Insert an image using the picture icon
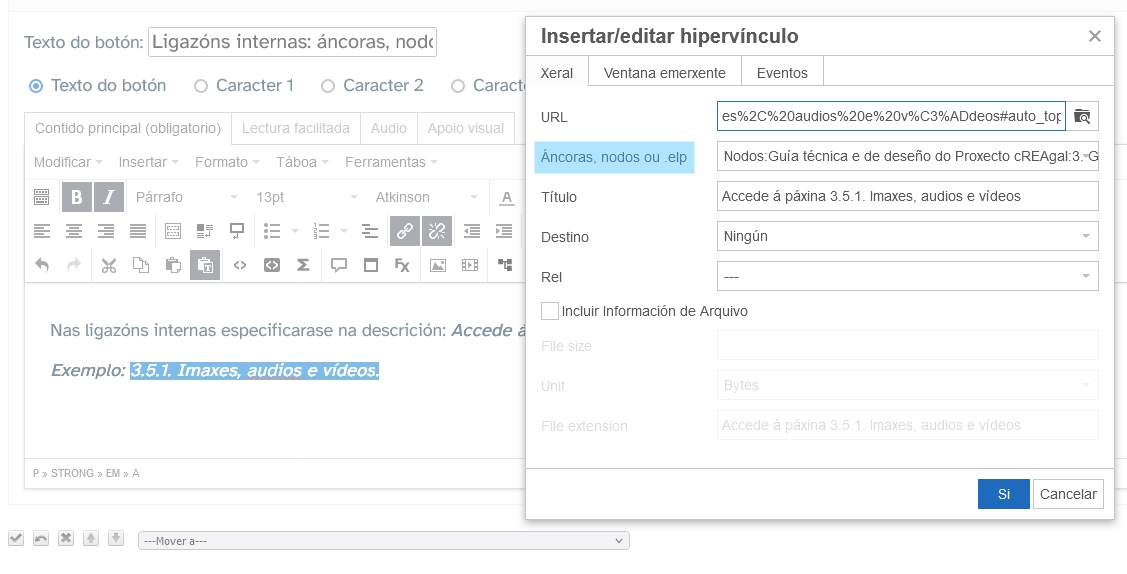 pyautogui.click(x=437, y=265)
